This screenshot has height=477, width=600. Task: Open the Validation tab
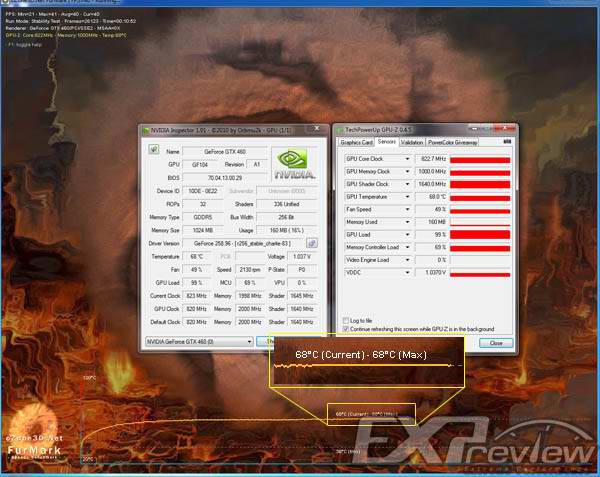pyautogui.click(x=411, y=143)
